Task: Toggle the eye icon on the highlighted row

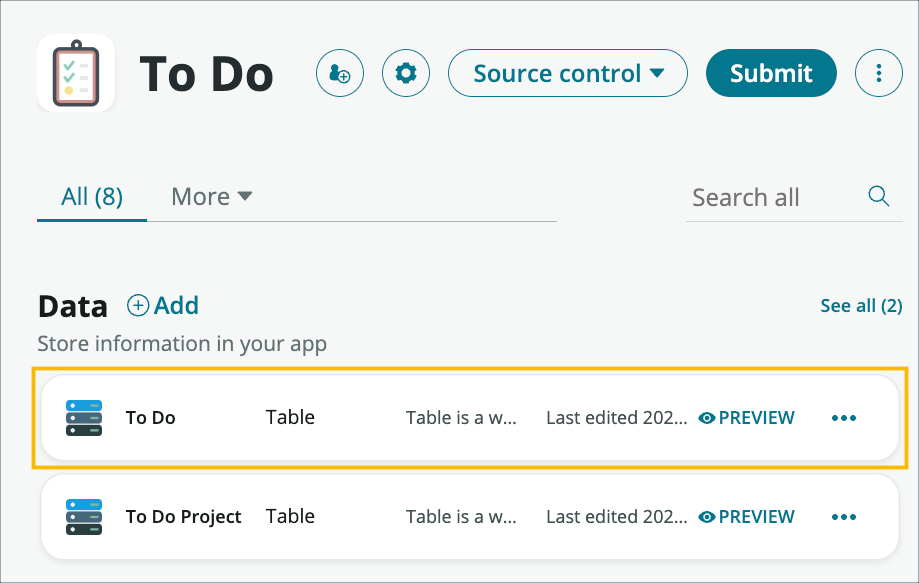Action: tap(708, 417)
